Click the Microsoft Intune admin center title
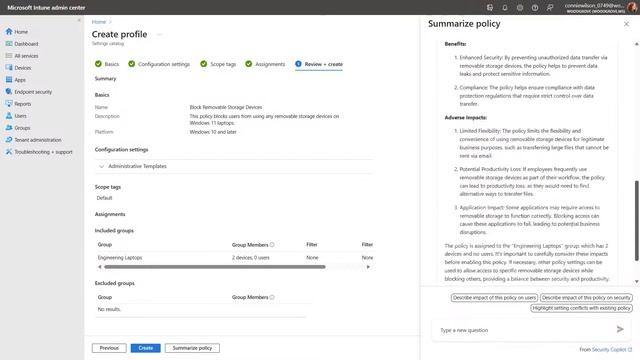This screenshot has height=360, width=640. [x=46, y=7]
